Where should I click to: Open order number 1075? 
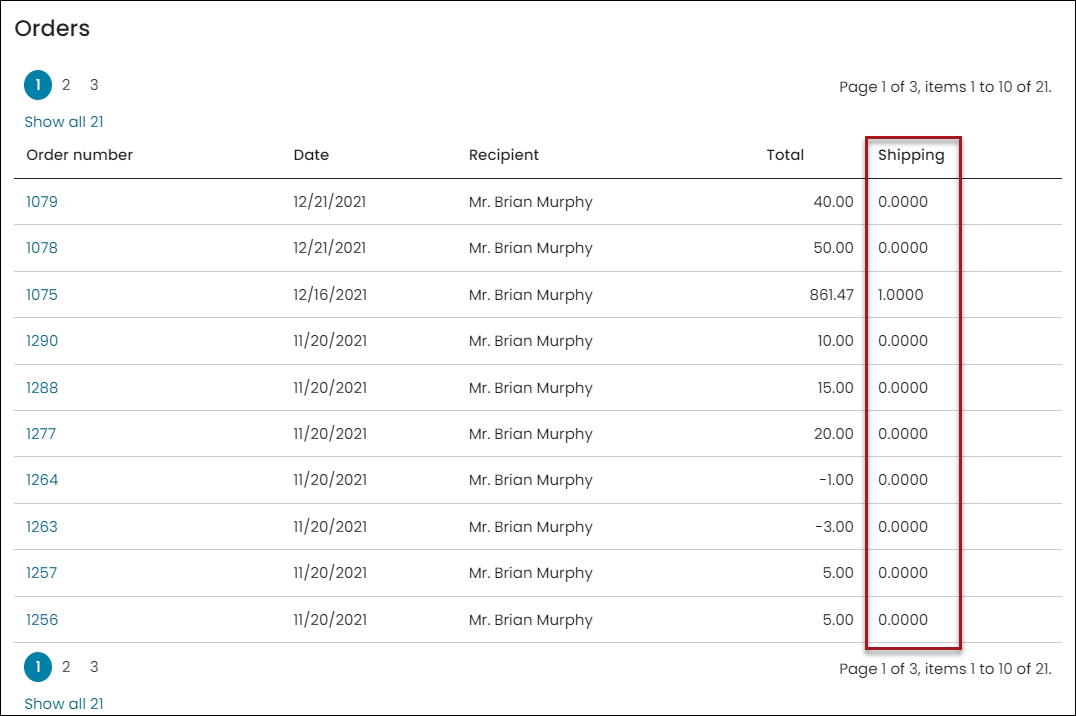click(x=42, y=295)
